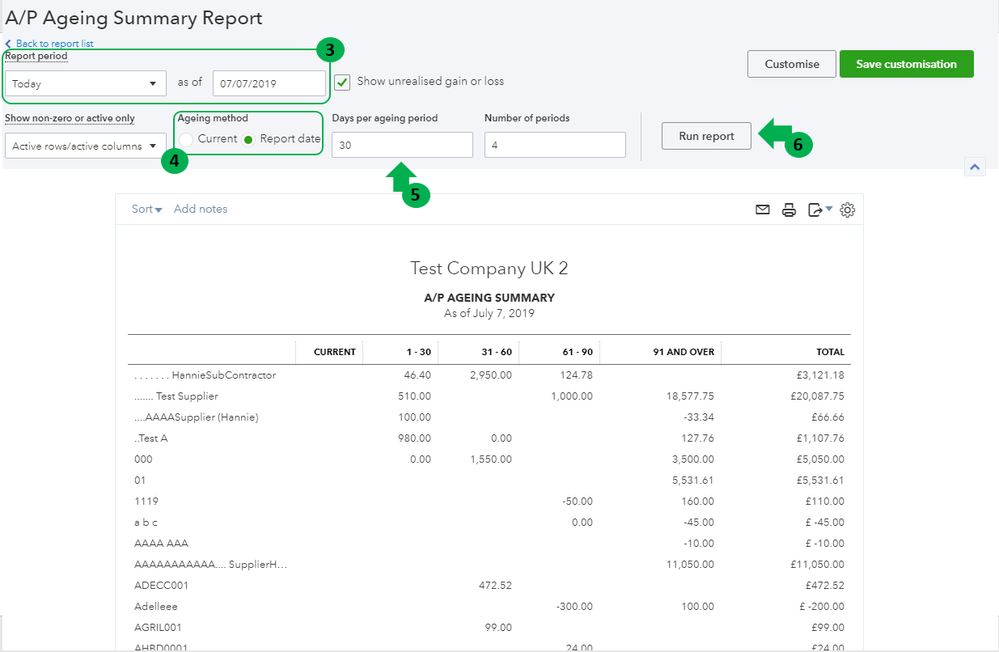Print the report using the printer icon
Image resolution: width=999 pixels, height=652 pixels.
point(789,210)
